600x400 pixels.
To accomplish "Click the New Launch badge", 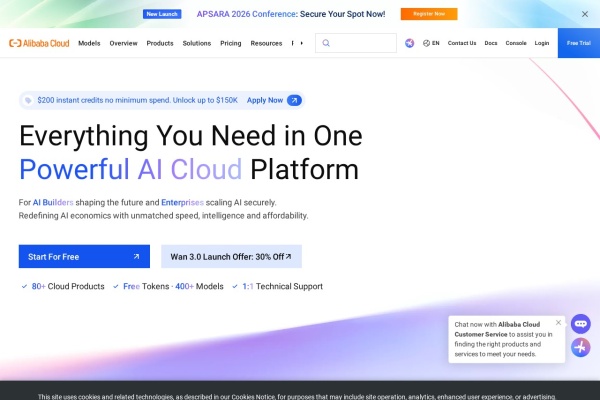I will pos(162,14).
